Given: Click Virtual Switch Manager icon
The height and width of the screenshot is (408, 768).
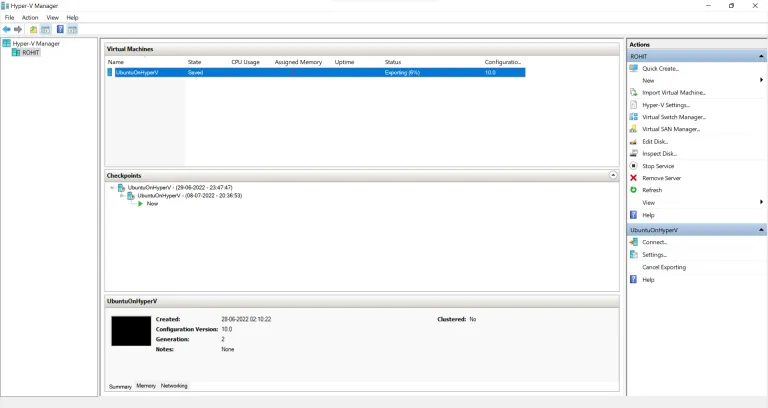Looking at the screenshot, I should click(633, 117).
